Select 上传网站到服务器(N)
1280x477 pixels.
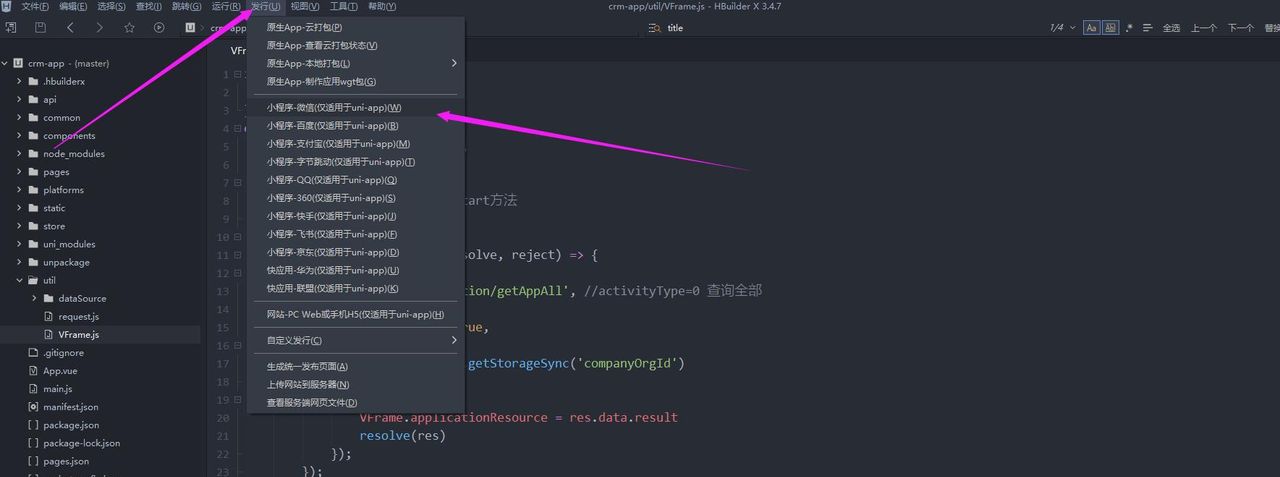[356, 384]
